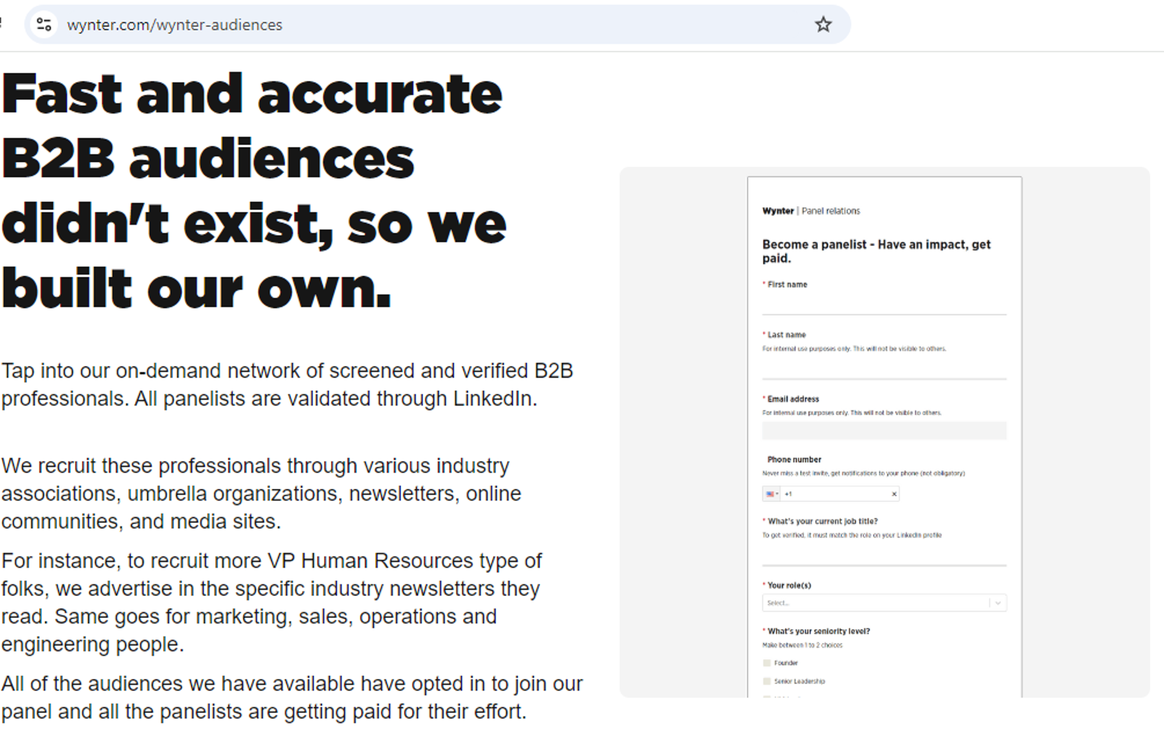This screenshot has height=729, width=1164.
Task: Click the chevron arrow on role dropdown
Action: pyautogui.click(x=997, y=603)
